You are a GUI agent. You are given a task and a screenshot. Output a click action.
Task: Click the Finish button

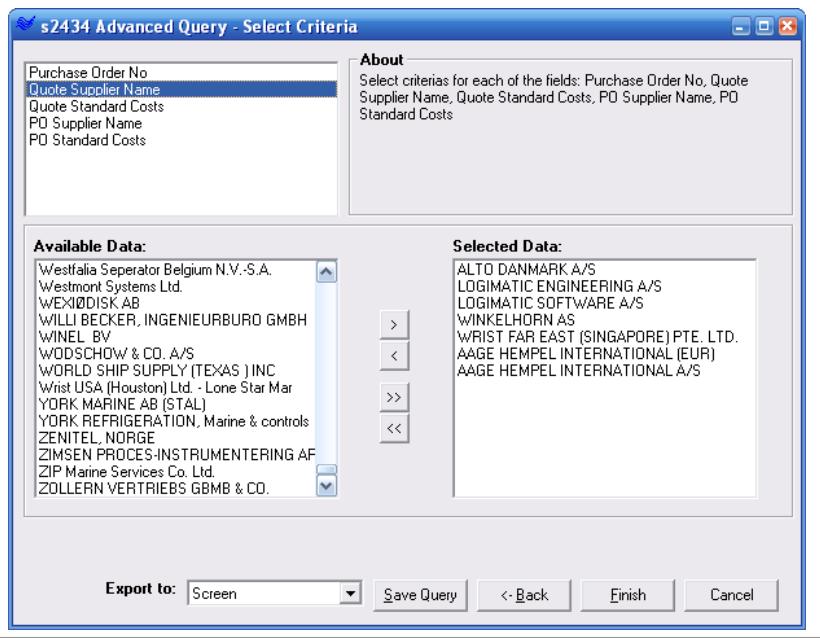click(x=628, y=595)
